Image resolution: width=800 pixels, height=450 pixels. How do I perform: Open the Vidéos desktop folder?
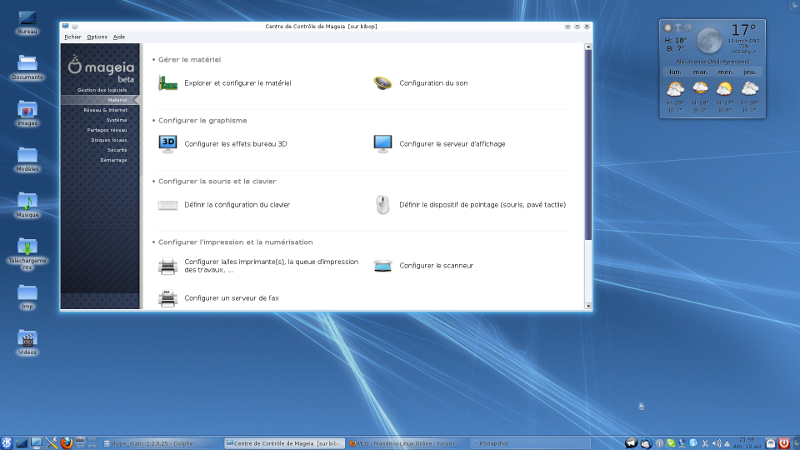tap(27, 342)
